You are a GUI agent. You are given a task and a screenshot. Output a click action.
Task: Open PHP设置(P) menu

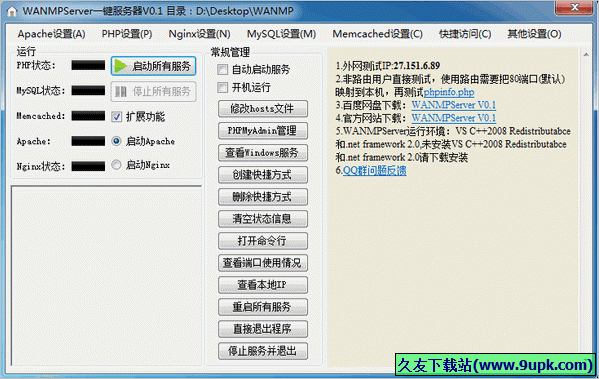(127, 34)
